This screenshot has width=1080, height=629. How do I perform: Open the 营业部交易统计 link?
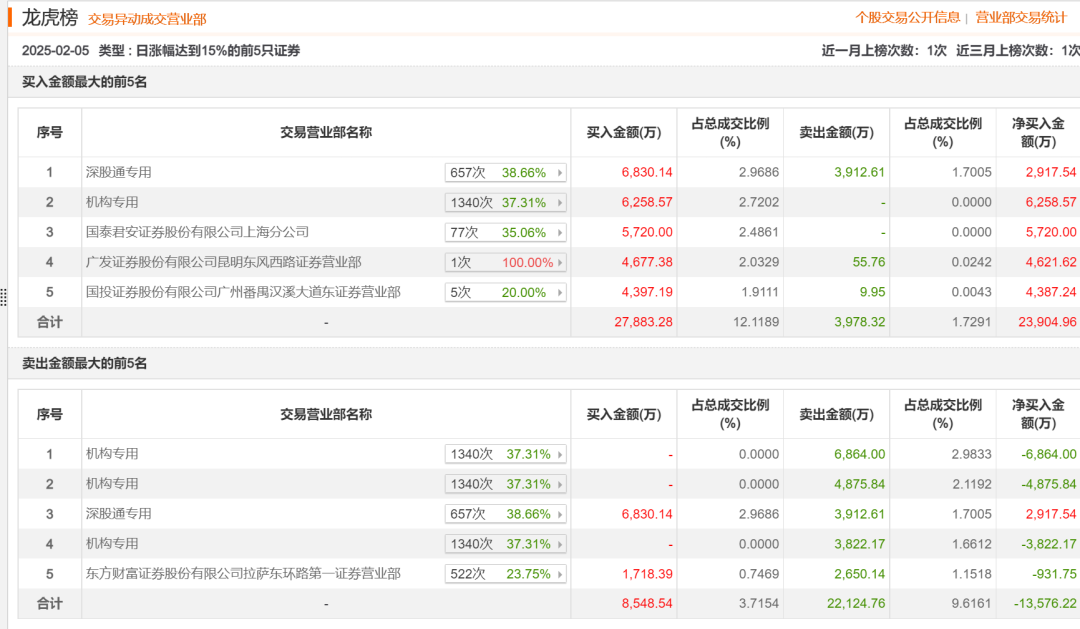[1020, 17]
